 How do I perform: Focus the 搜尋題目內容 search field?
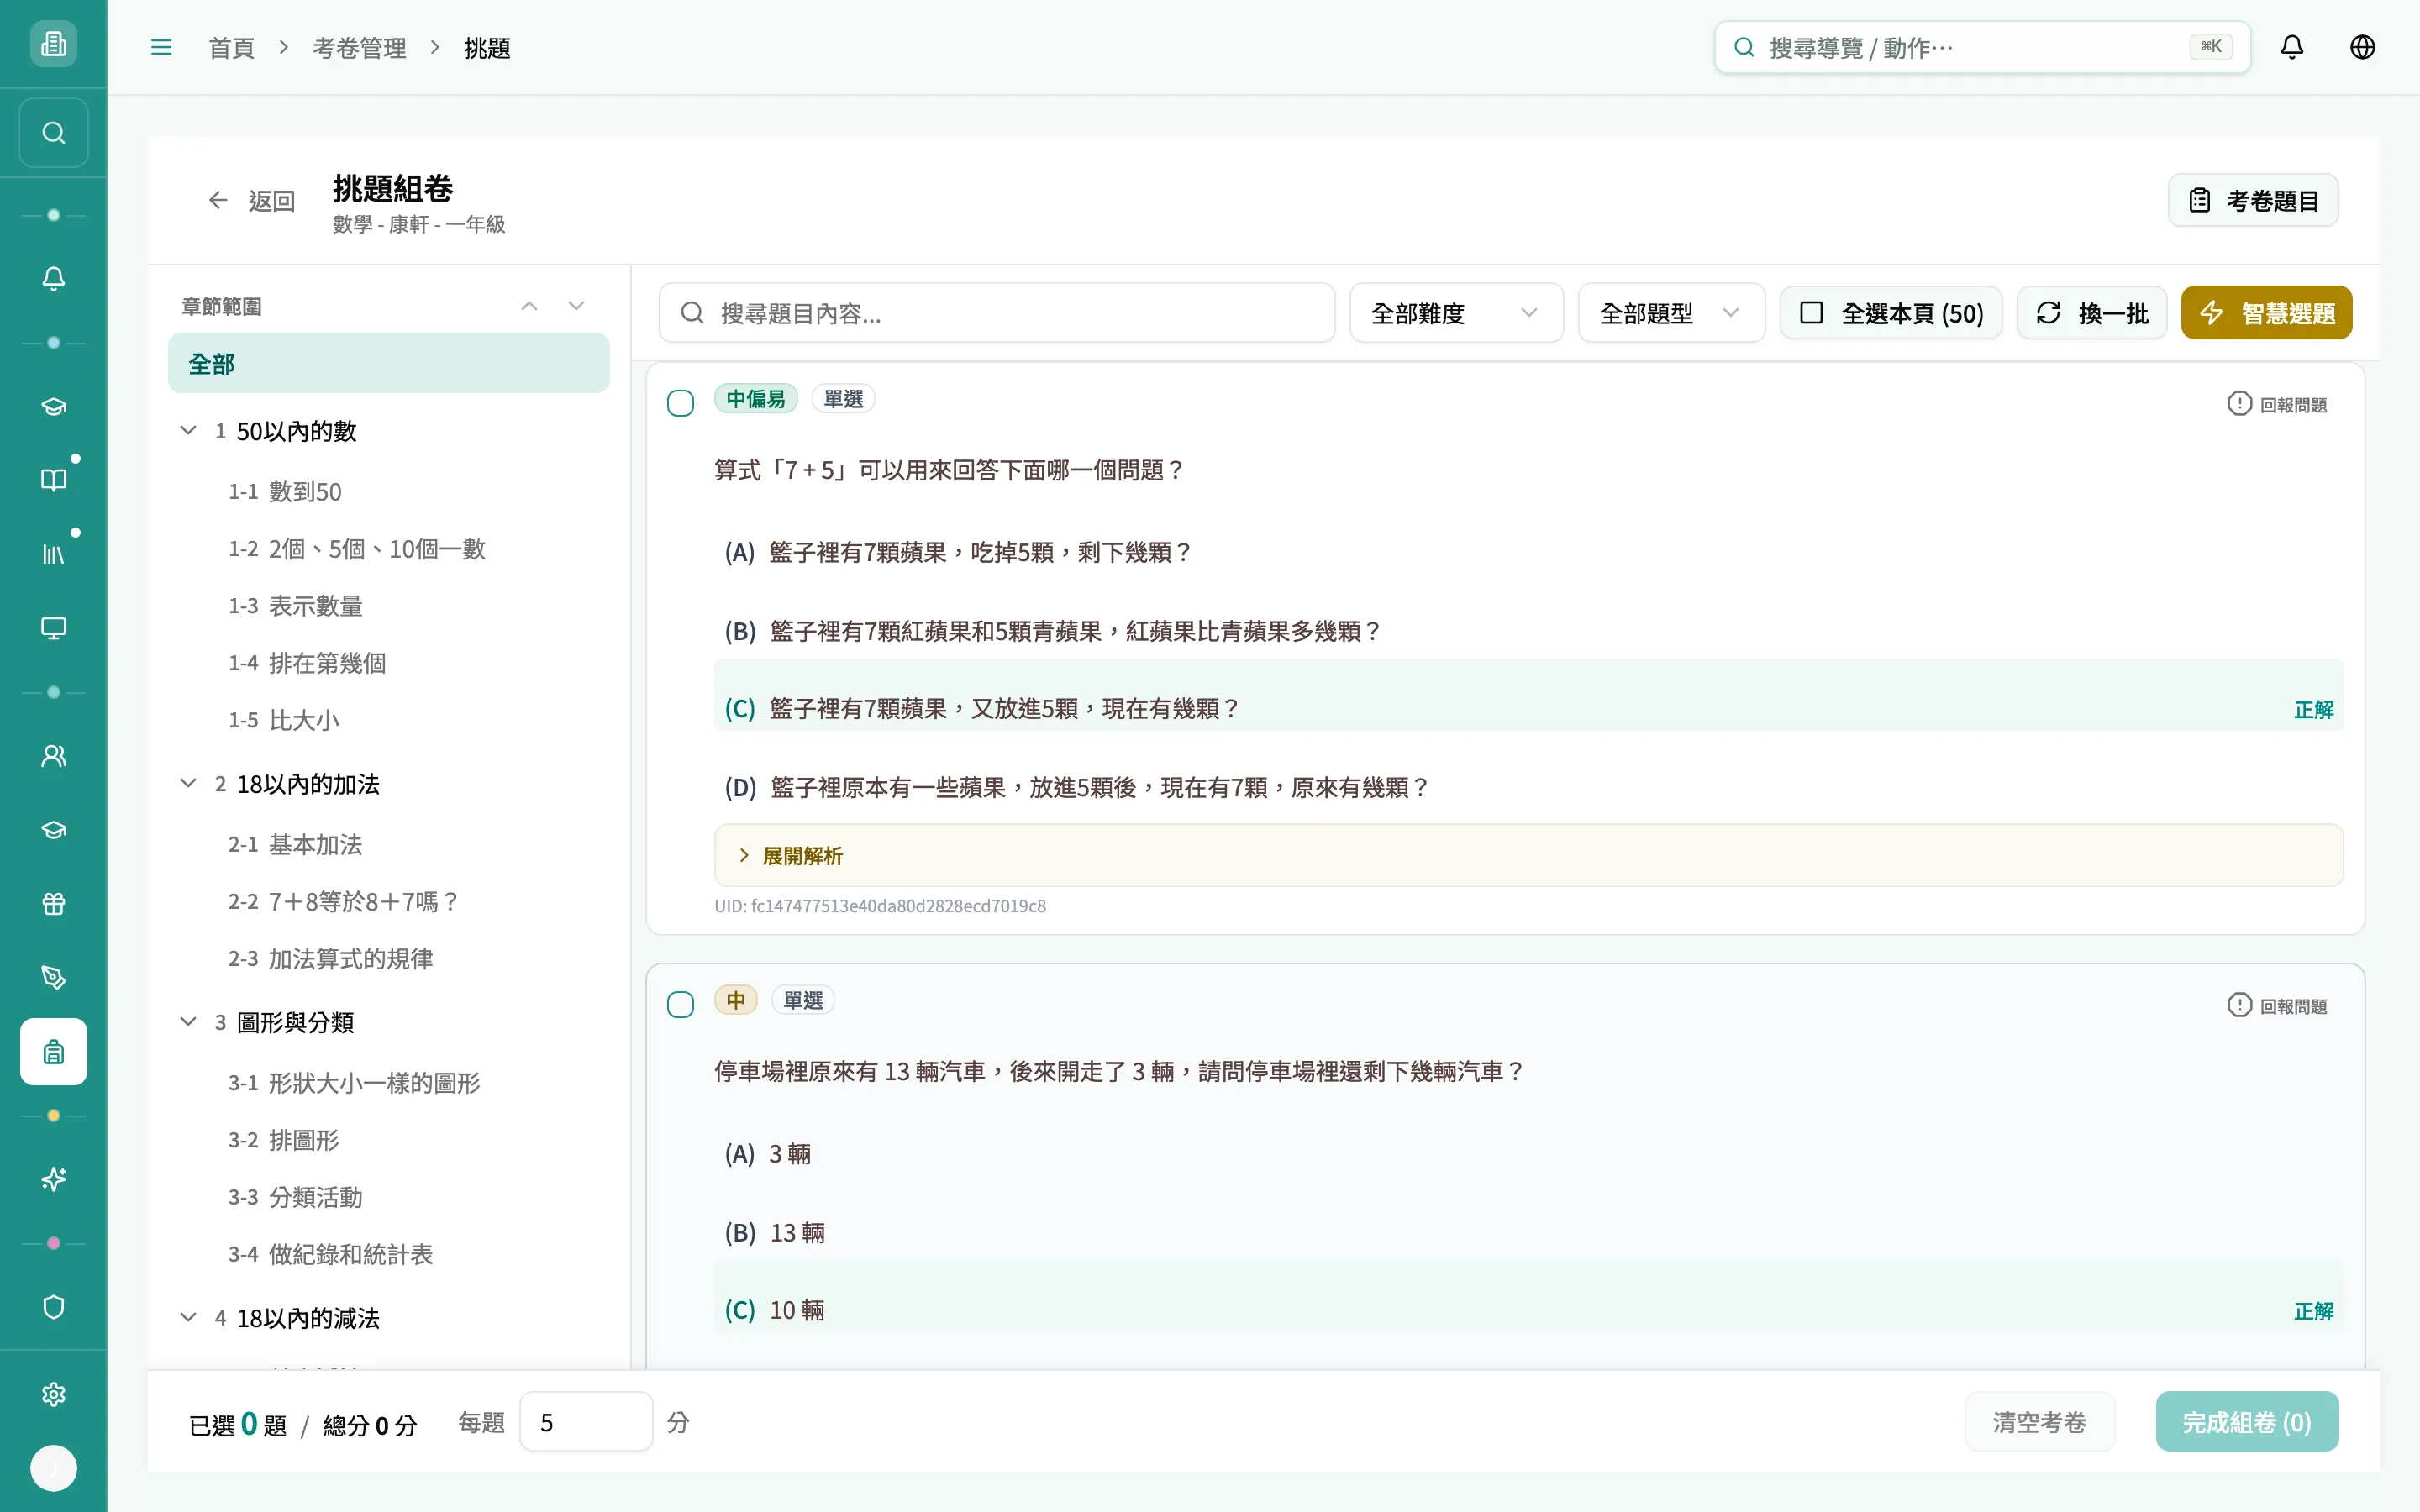pos(997,313)
